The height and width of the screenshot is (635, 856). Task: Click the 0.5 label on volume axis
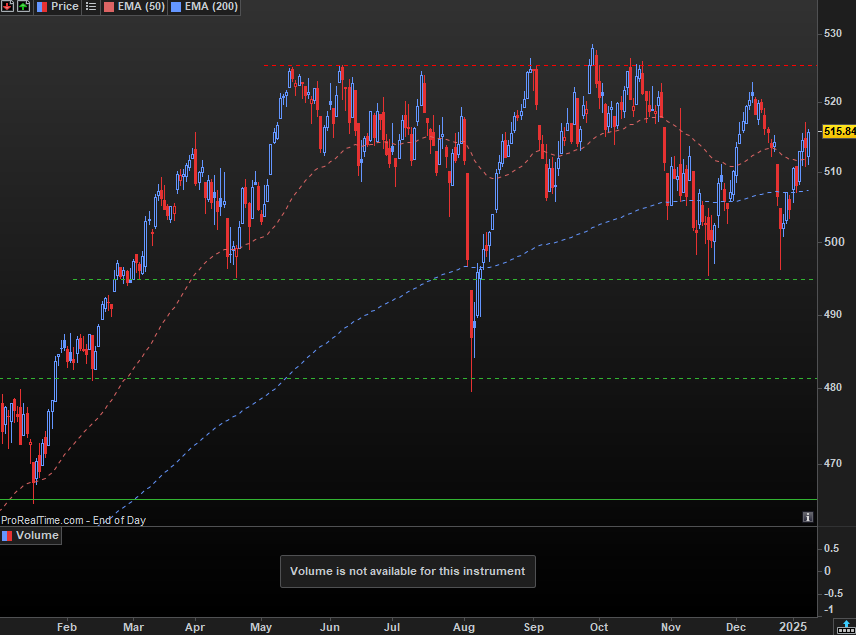point(831,548)
